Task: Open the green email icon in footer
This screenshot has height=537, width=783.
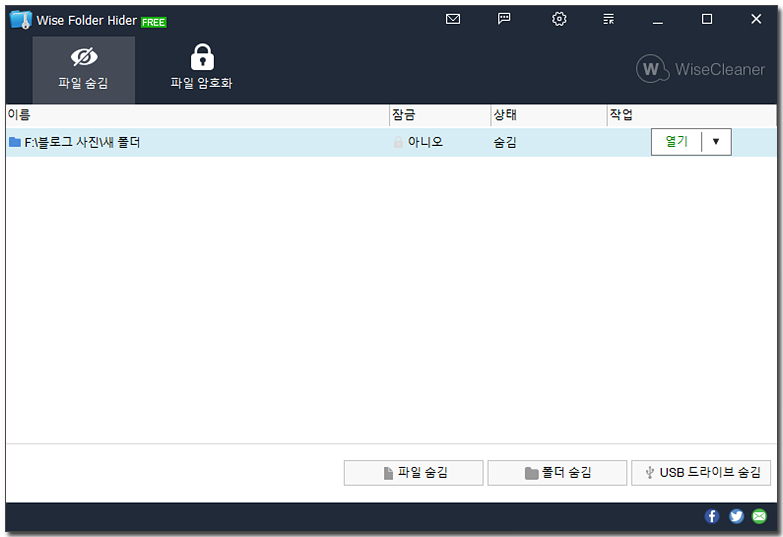Action: pos(760,516)
